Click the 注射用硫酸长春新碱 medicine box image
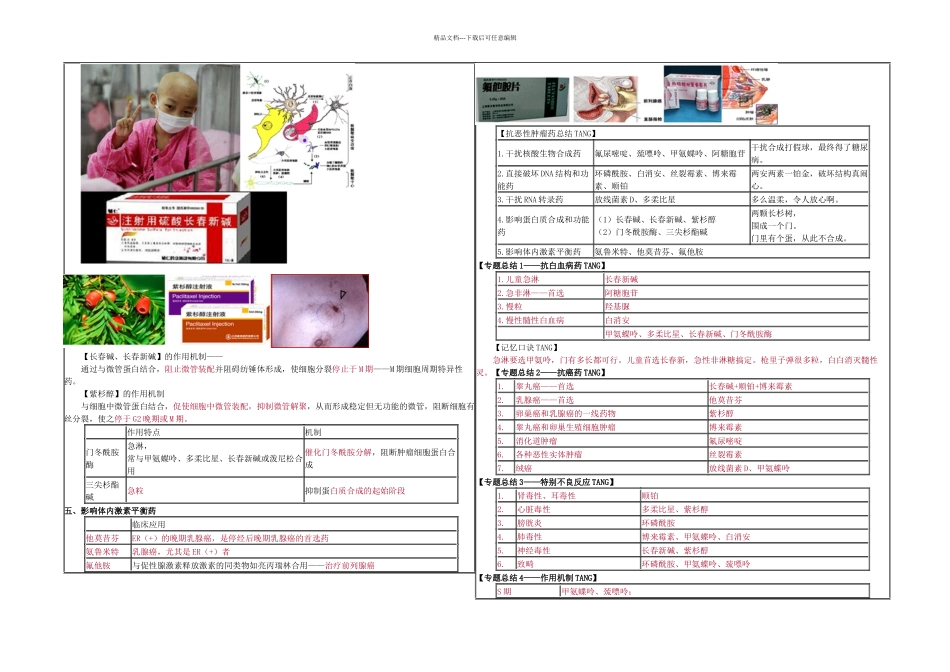Viewport: 950px width, 672px height. point(184,228)
